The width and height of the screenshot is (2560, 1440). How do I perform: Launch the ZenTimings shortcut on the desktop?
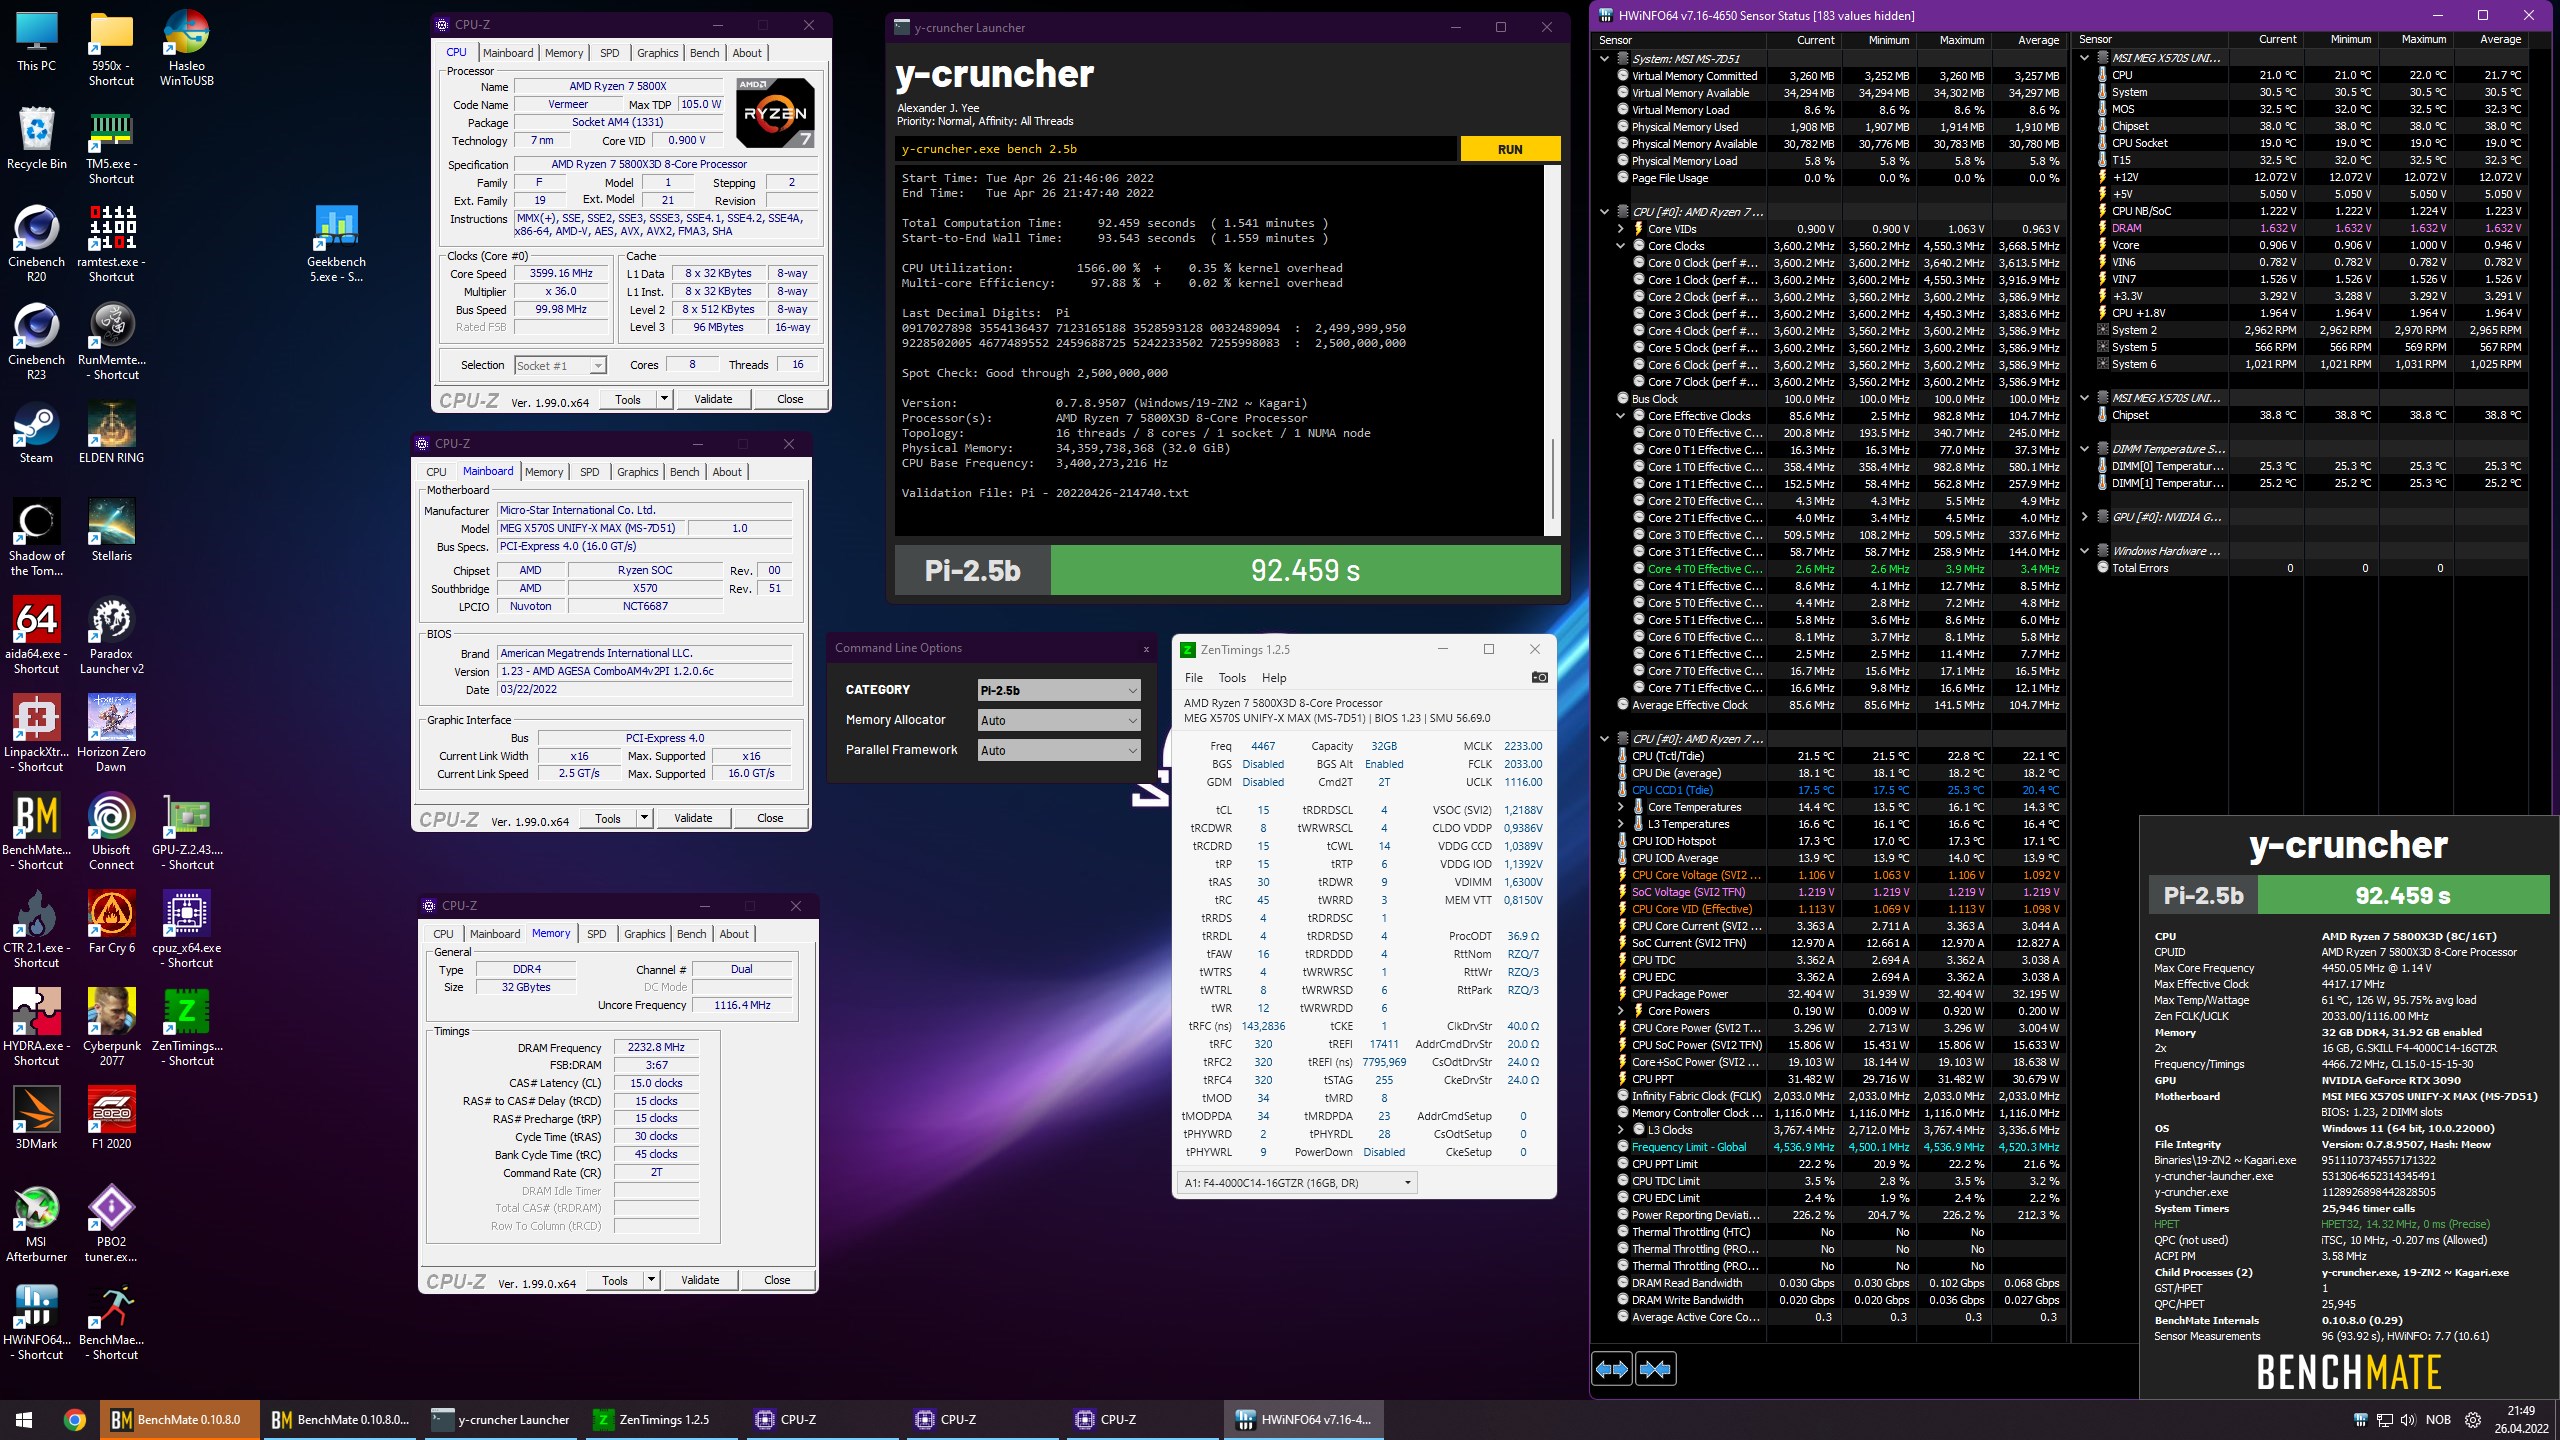(x=187, y=1027)
